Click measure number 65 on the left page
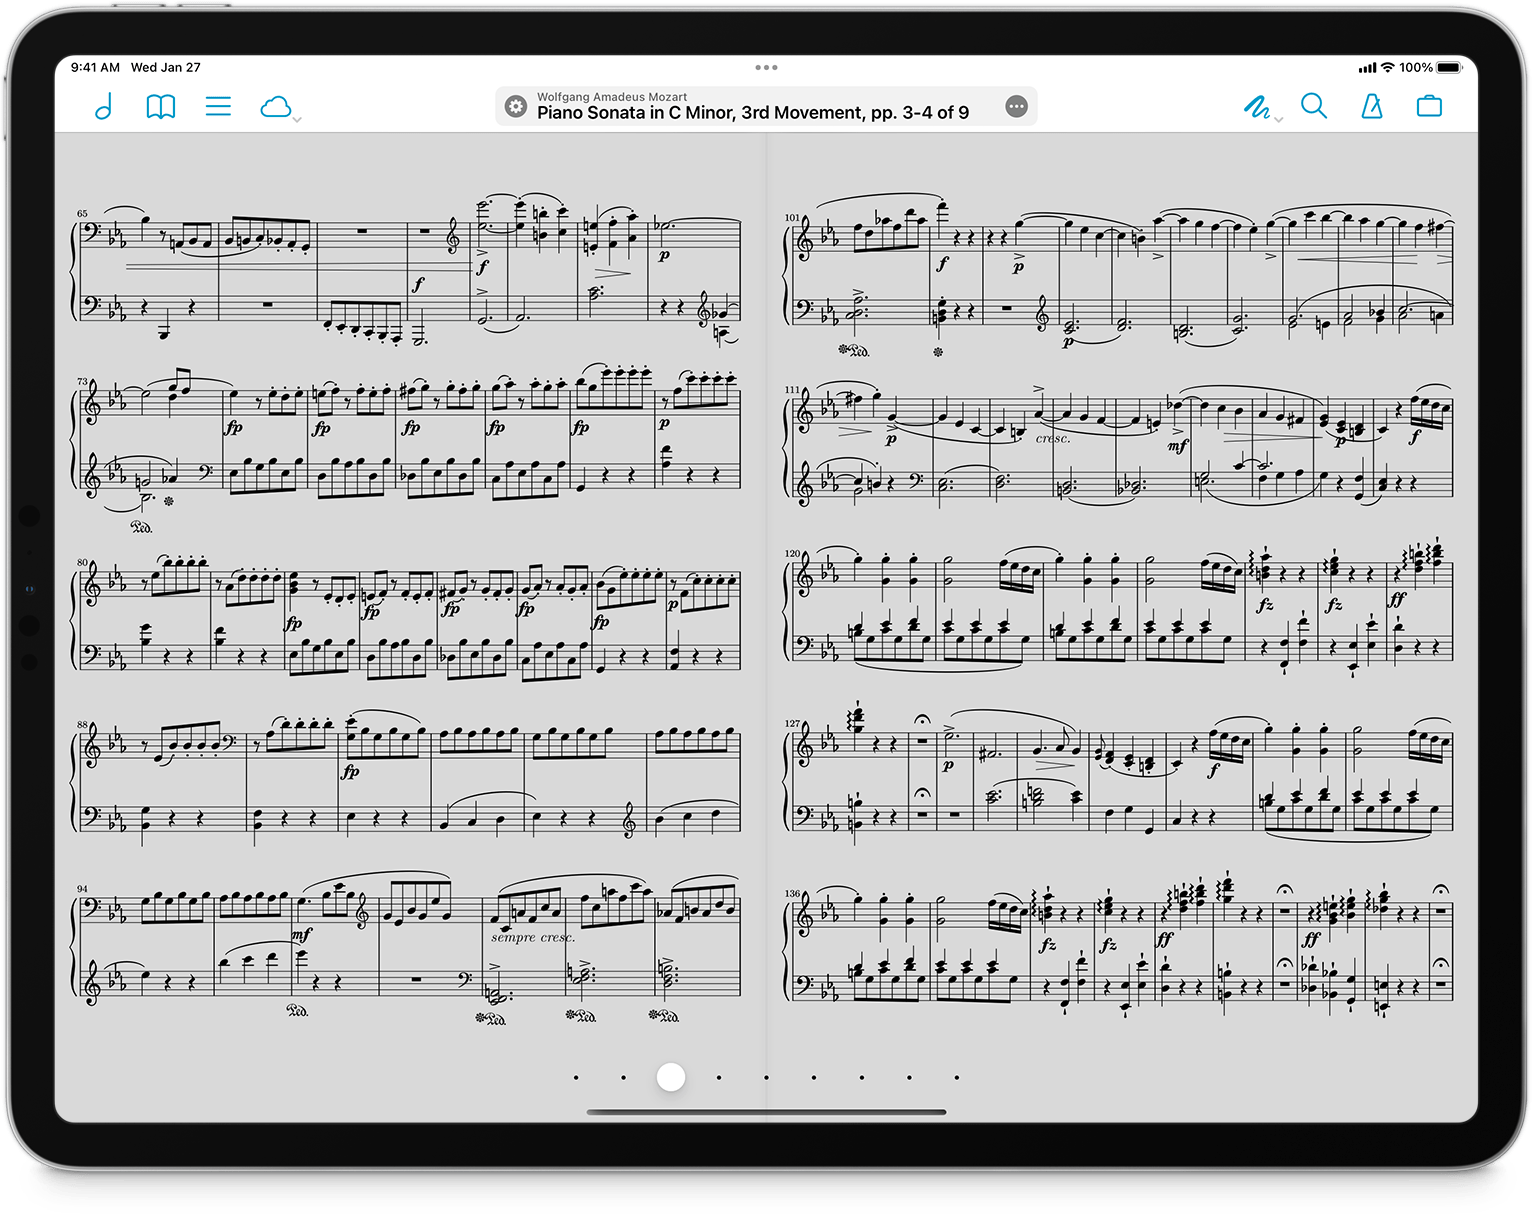Viewport: 1532px width, 1229px height. tap(82, 213)
